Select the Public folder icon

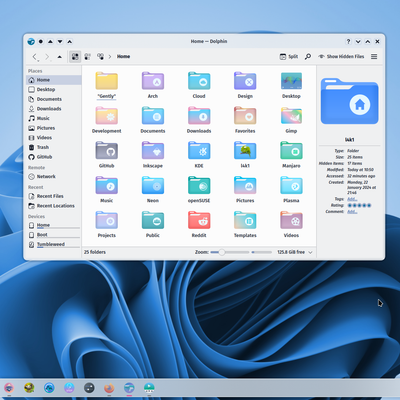click(x=153, y=220)
